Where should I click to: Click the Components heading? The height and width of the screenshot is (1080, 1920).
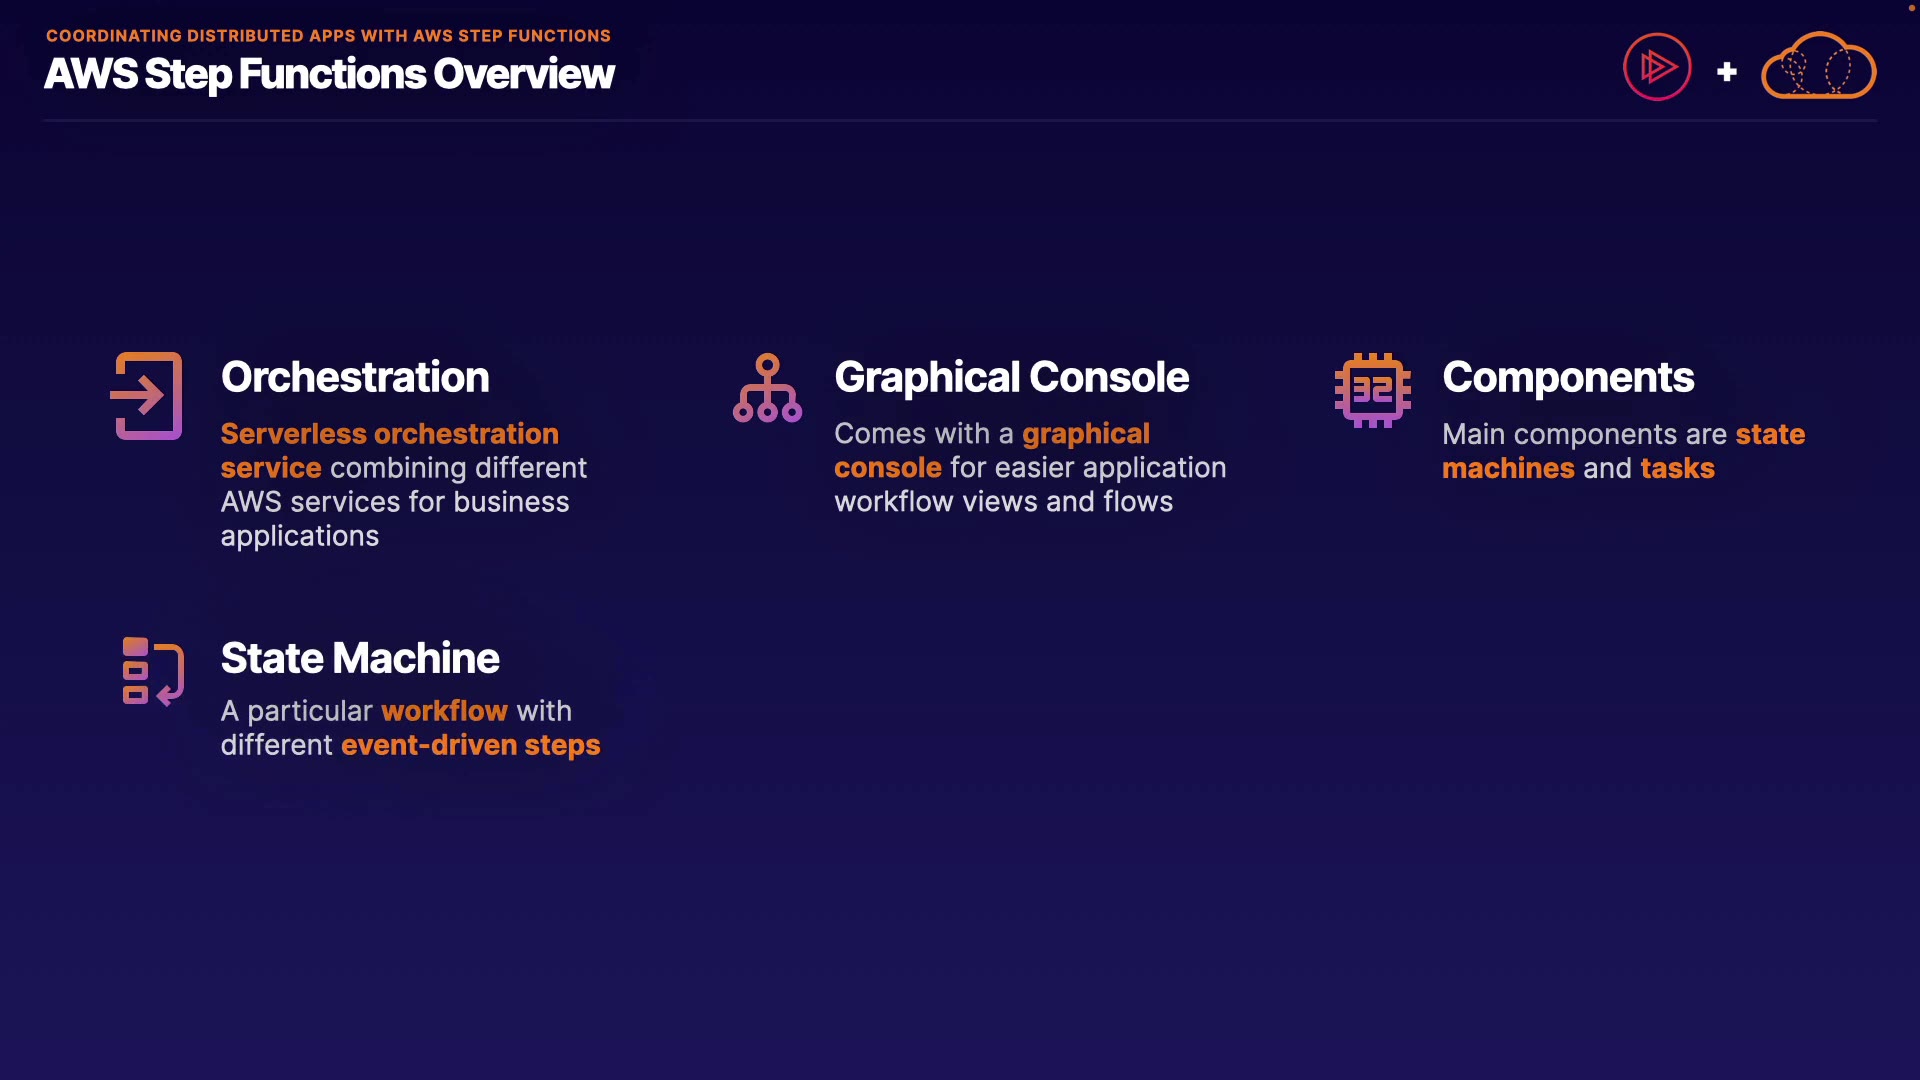point(1567,377)
